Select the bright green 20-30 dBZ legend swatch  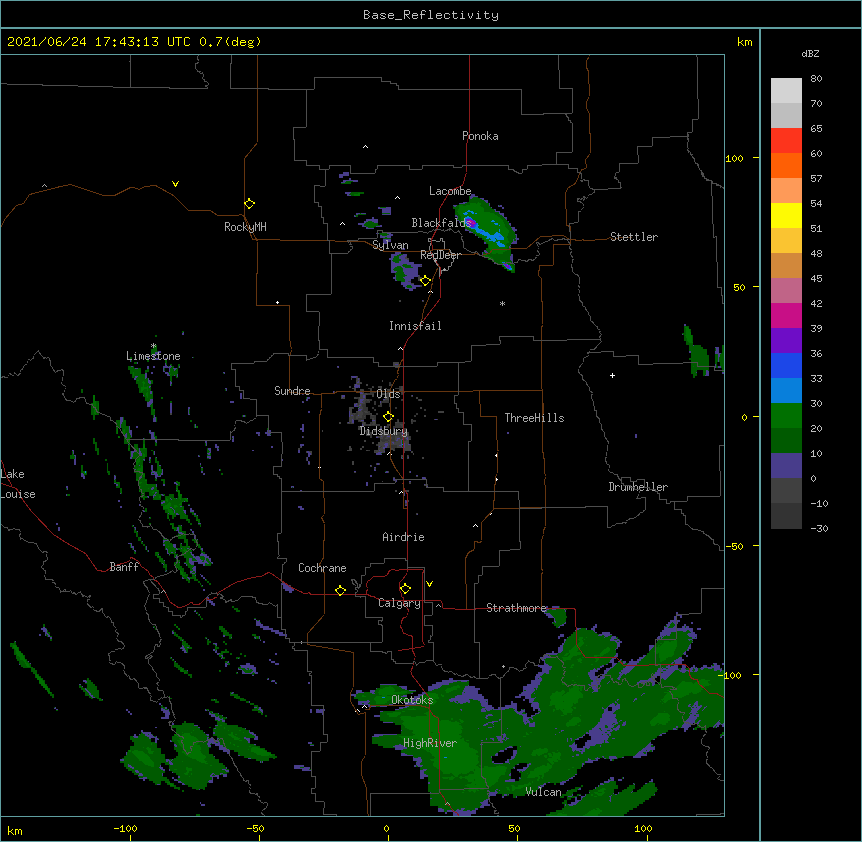tap(786, 416)
